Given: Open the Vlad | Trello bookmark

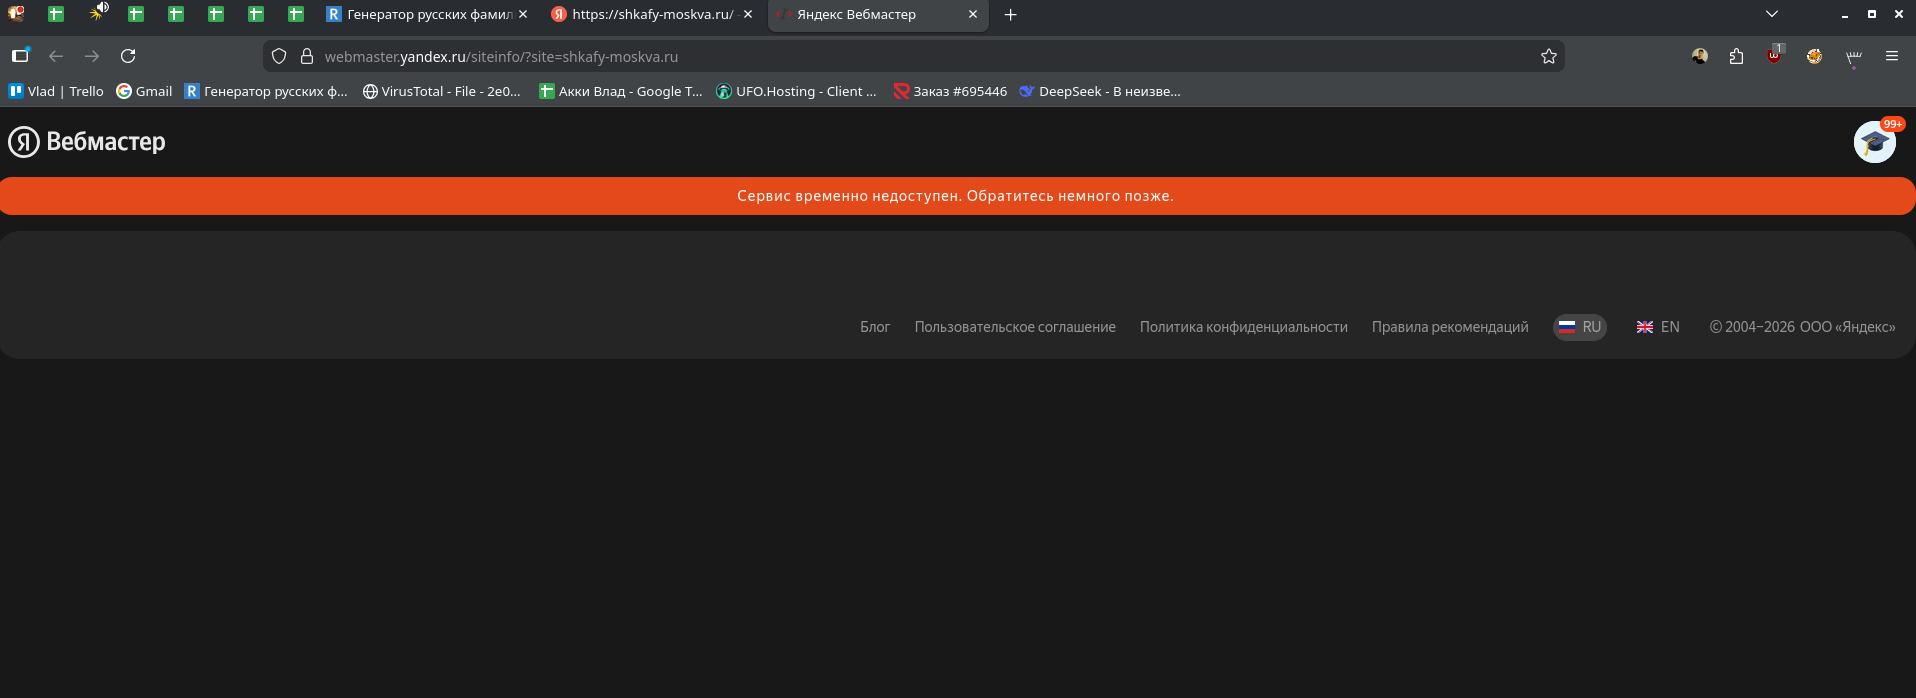Looking at the screenshot, I should pos(56,91).
